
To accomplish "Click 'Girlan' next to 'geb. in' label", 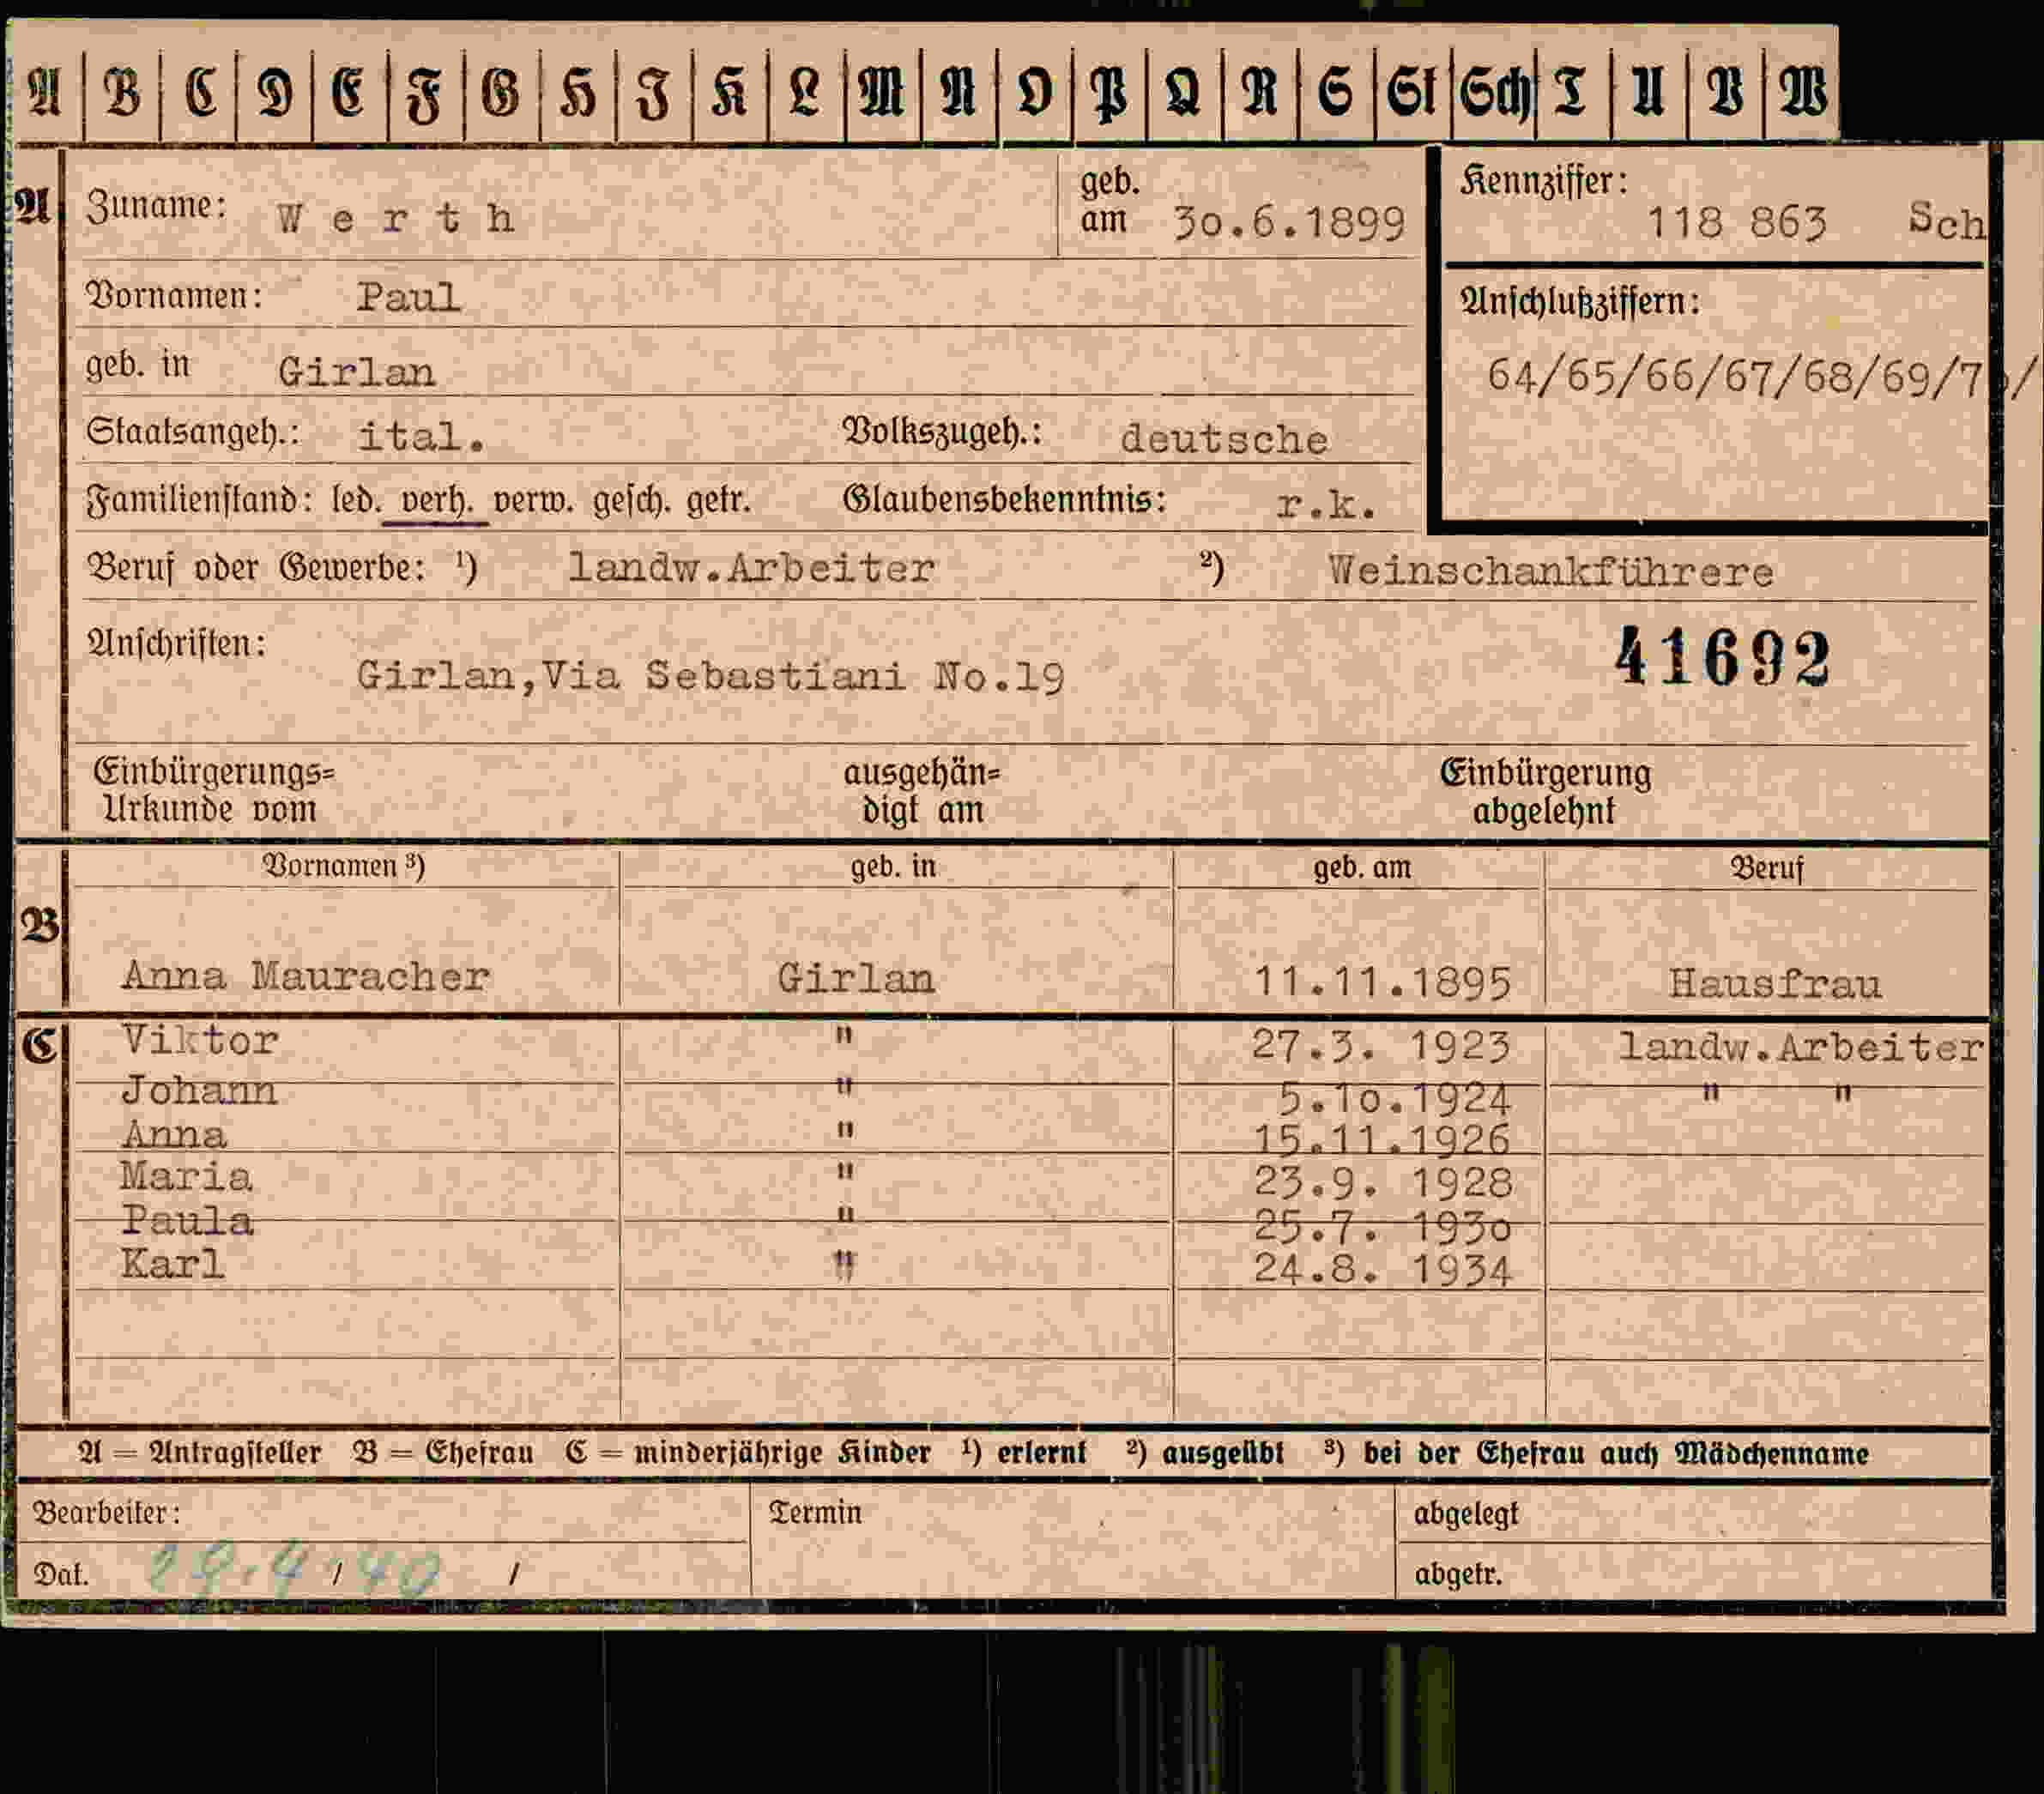I will [x=356, y=373].
